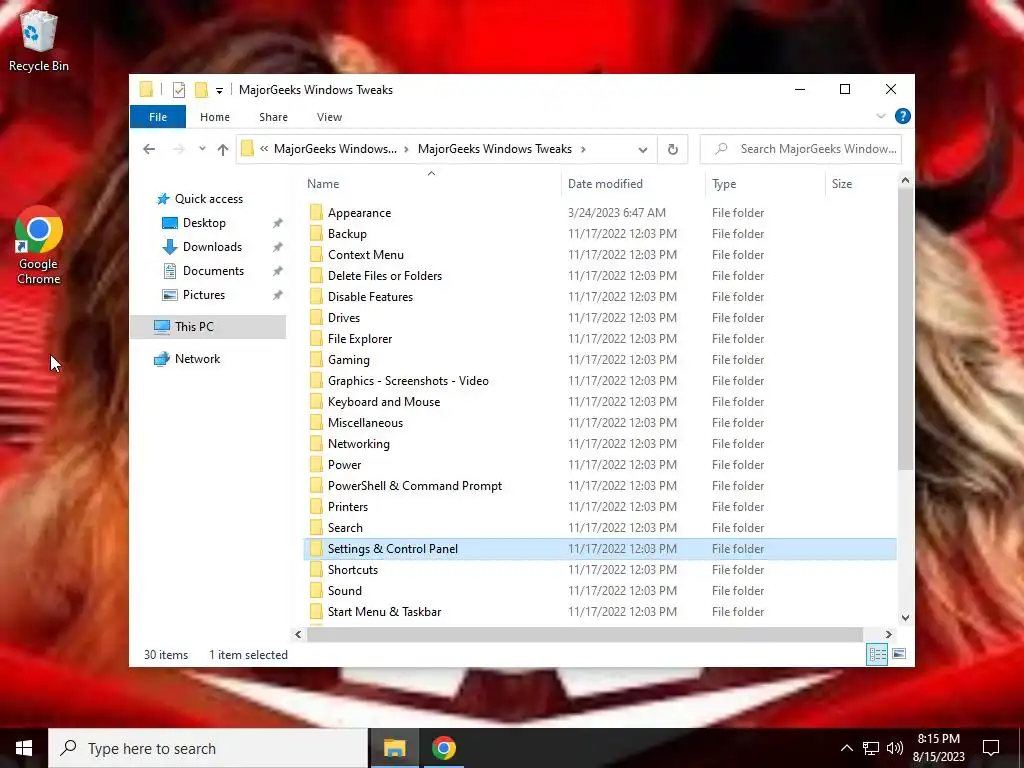Viewport: 1024px width, 768px height.
Task: Click the Backup folder icon
Action: [316, 233]
